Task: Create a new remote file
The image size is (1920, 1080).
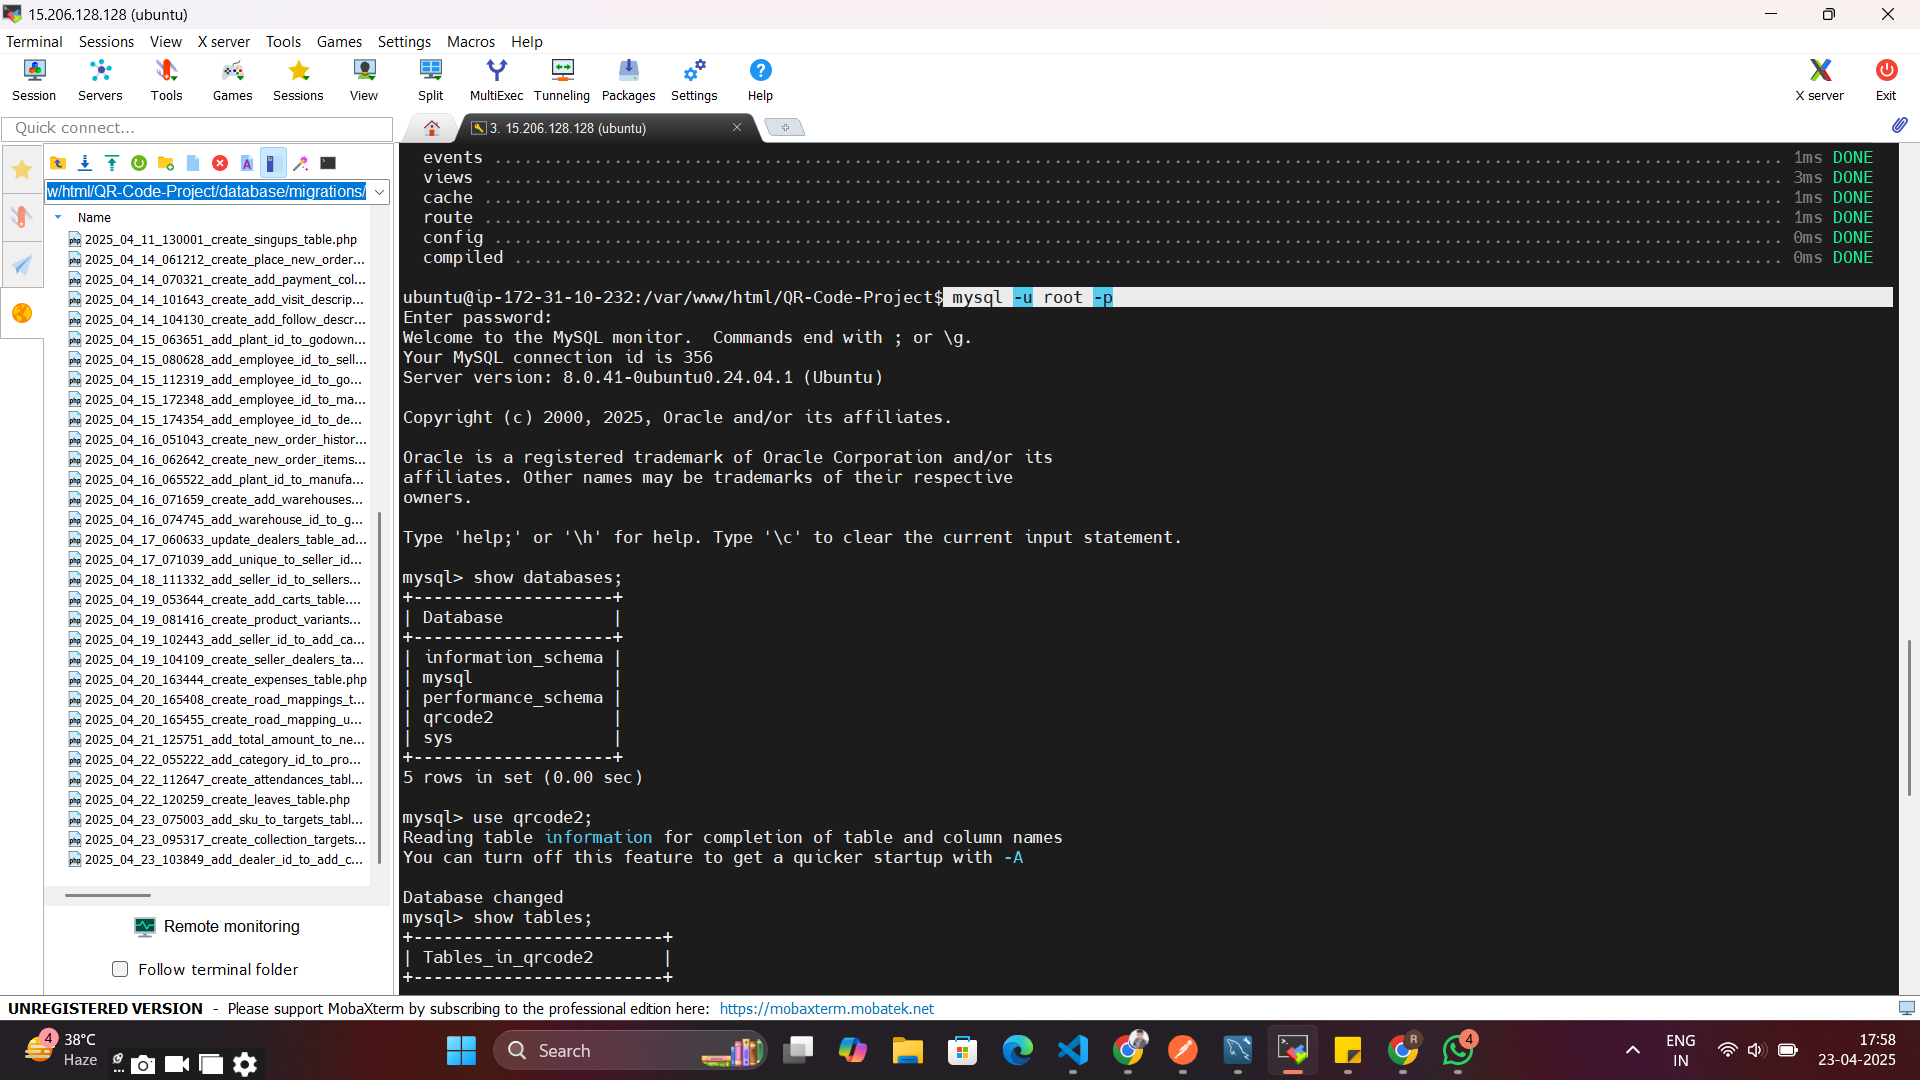Action: click(x=193, y=163)
